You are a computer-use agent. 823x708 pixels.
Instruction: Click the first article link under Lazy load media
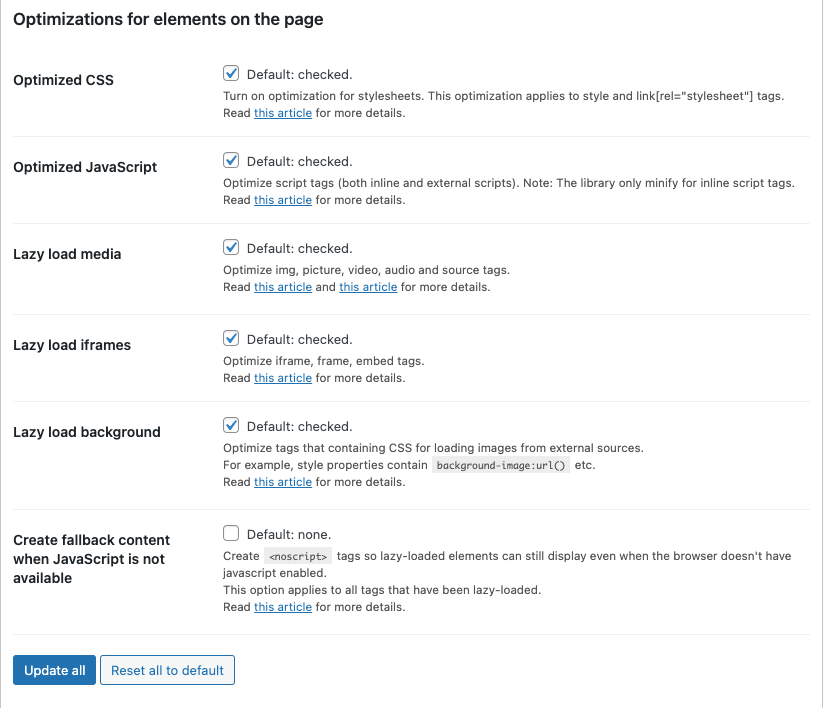[x=283, y=286]
